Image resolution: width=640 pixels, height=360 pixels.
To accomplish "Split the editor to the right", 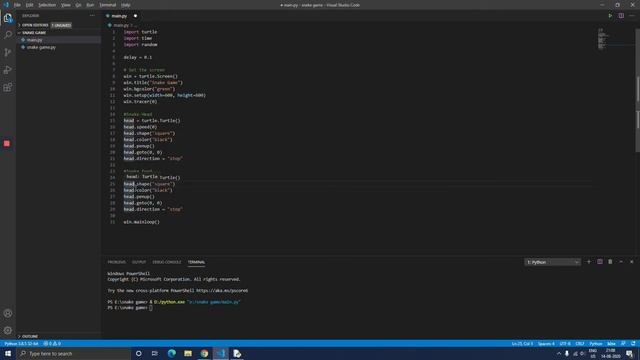I will click(x=621, y=16).
